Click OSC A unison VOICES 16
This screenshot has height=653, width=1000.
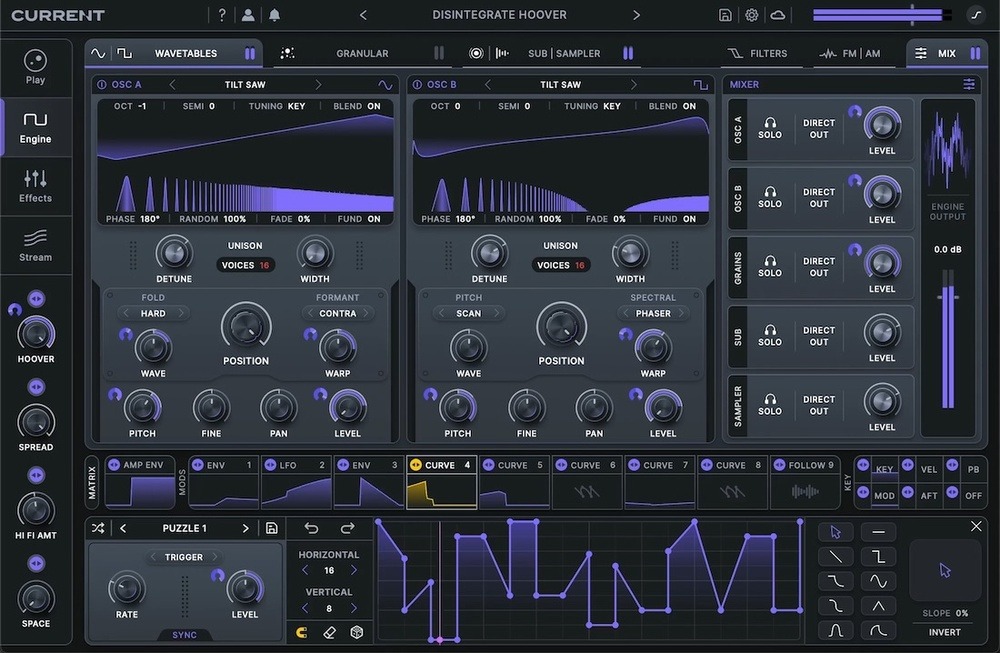click(x=246, y=265)
